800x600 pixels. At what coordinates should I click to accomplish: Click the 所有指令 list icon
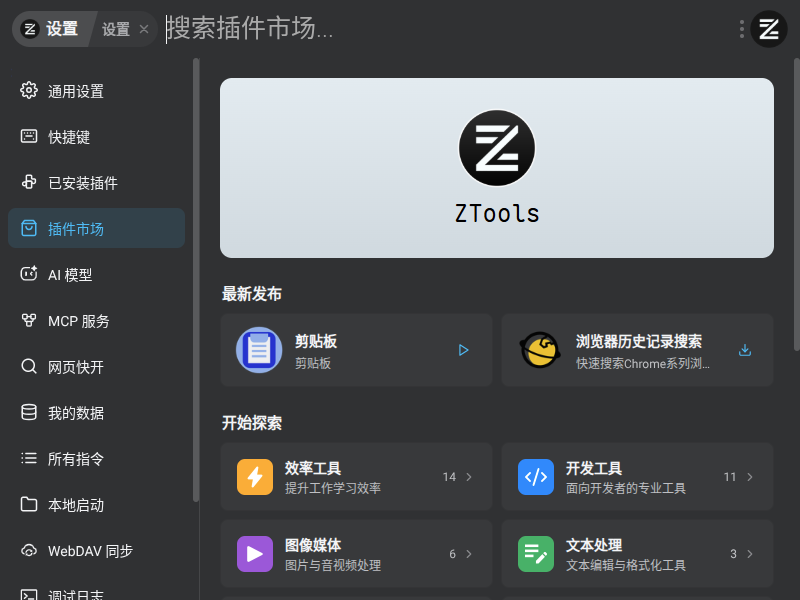pyautogui.click(x=29, y=458)
